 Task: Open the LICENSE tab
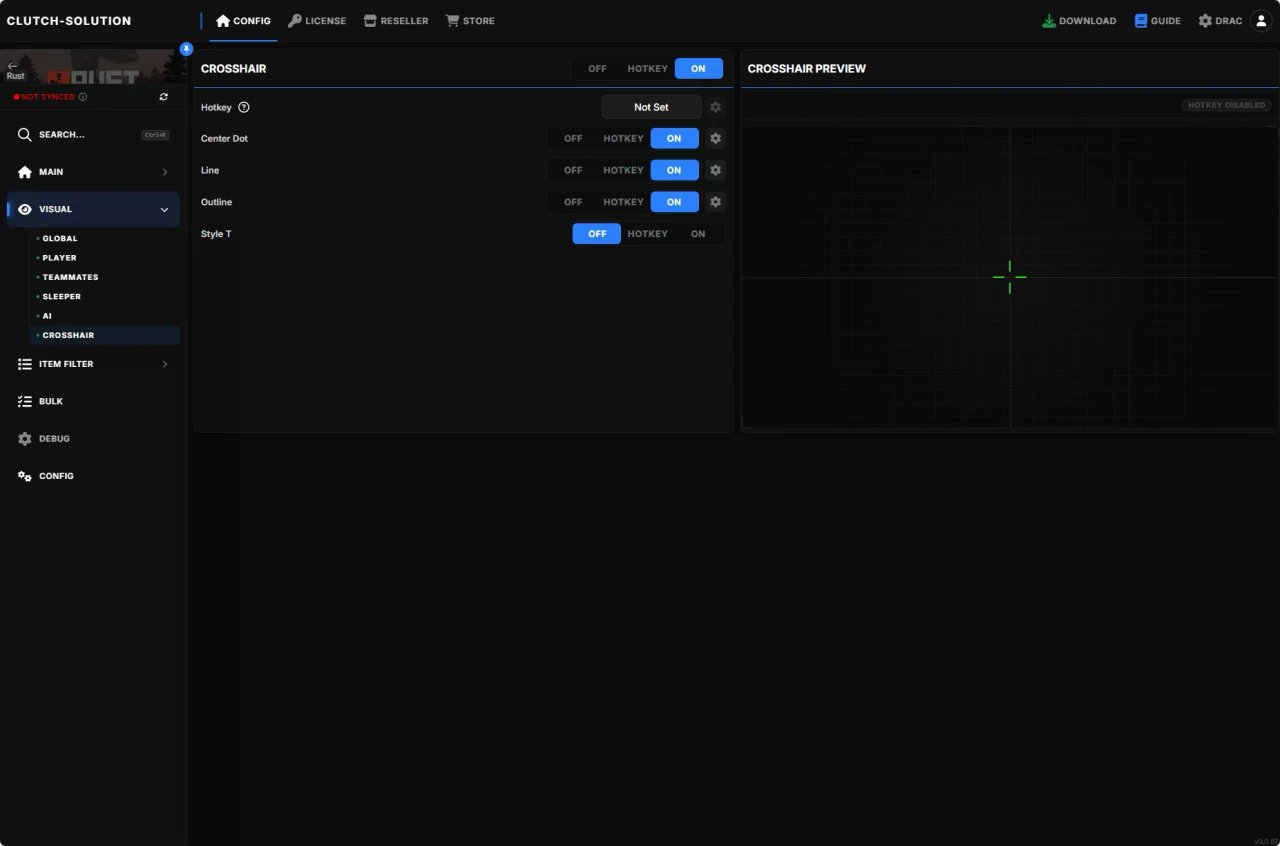point(317,21)
